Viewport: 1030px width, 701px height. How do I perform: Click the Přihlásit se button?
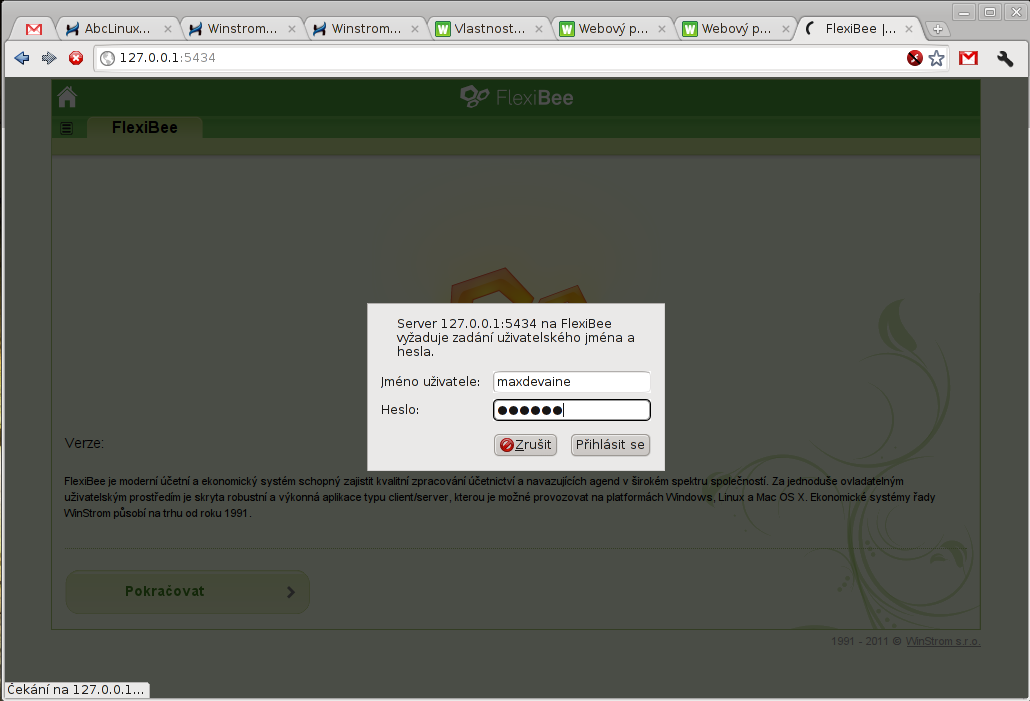click(610, 445)
